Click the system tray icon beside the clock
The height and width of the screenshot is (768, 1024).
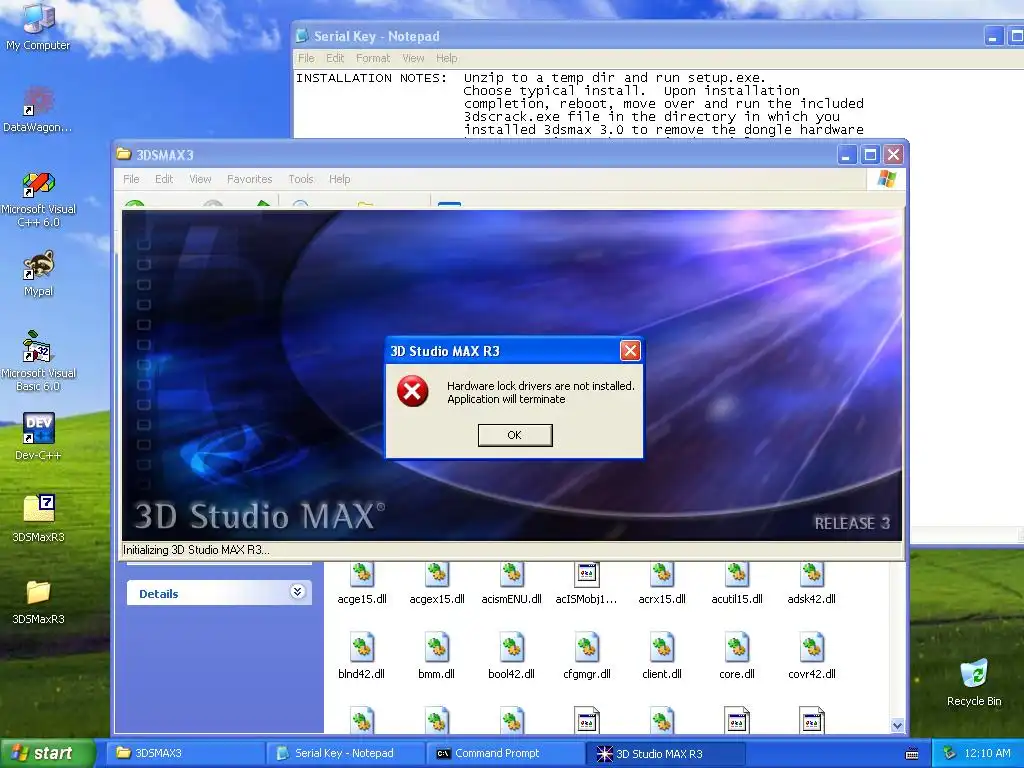pyautogui.click(x=950, y=753)
